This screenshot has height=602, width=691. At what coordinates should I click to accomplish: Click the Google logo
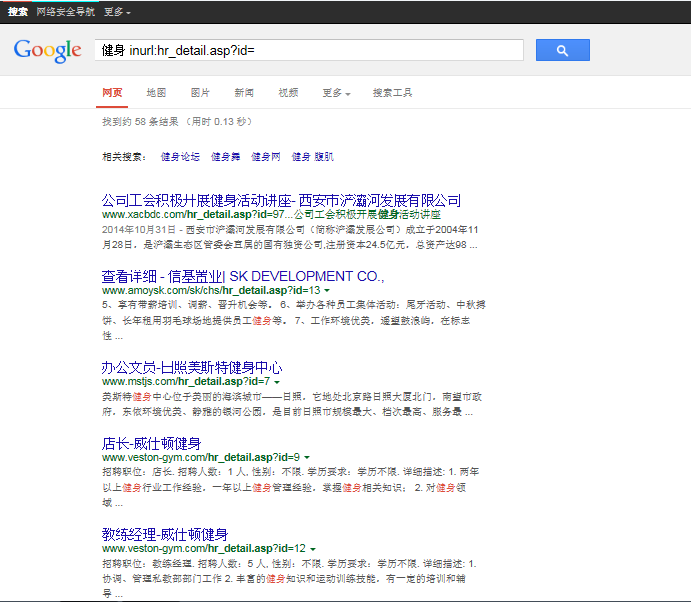(47, 50)
